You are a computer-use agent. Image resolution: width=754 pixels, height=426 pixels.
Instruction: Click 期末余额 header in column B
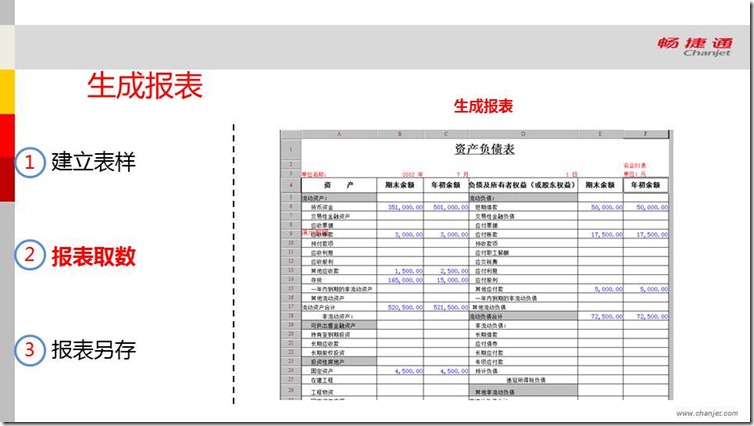tap(400, 185)
